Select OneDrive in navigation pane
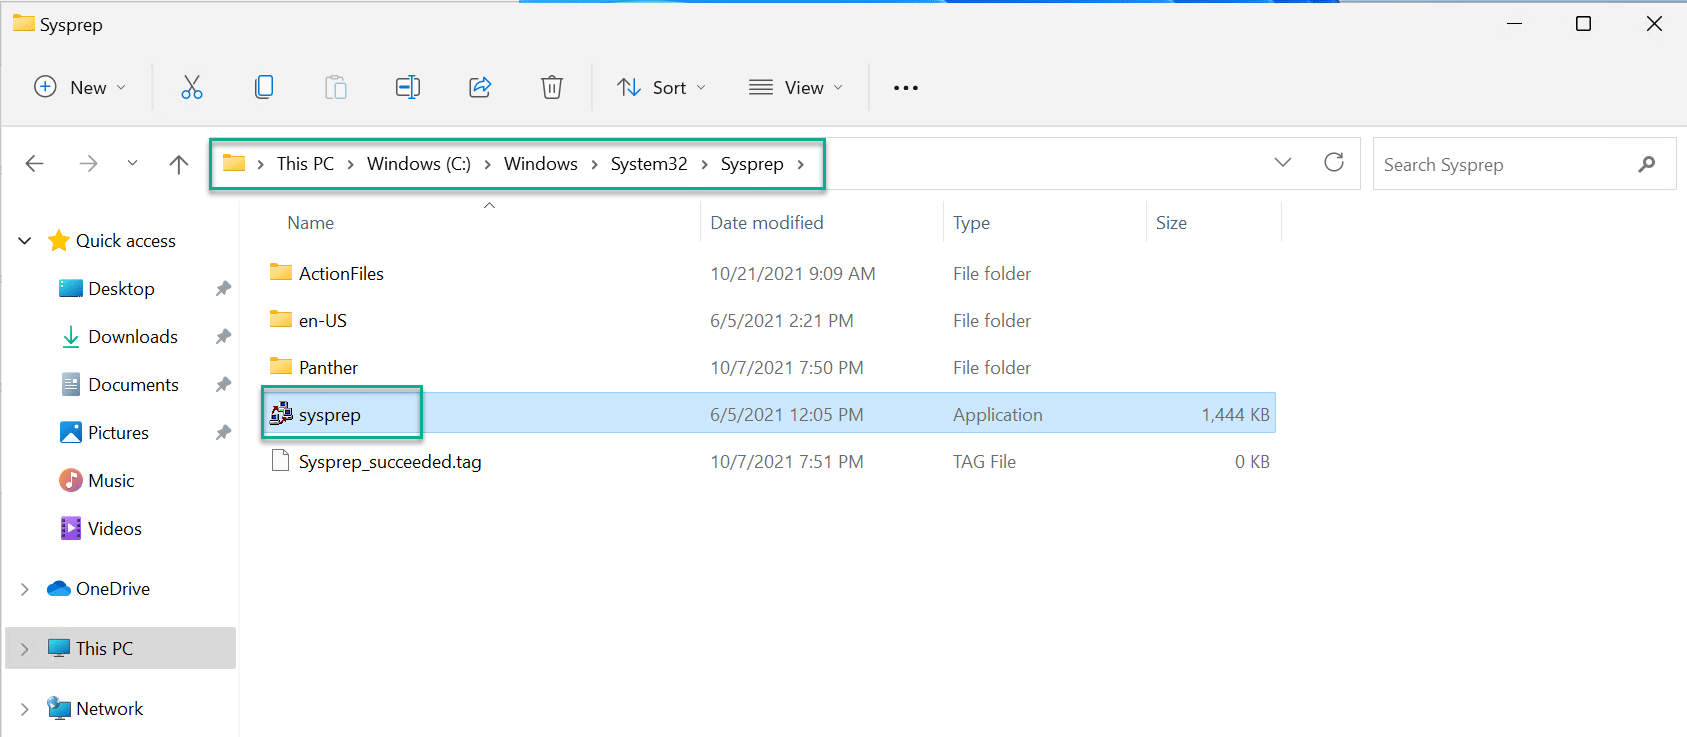This screenshot has height=737, width=1687. coord(113,589)
